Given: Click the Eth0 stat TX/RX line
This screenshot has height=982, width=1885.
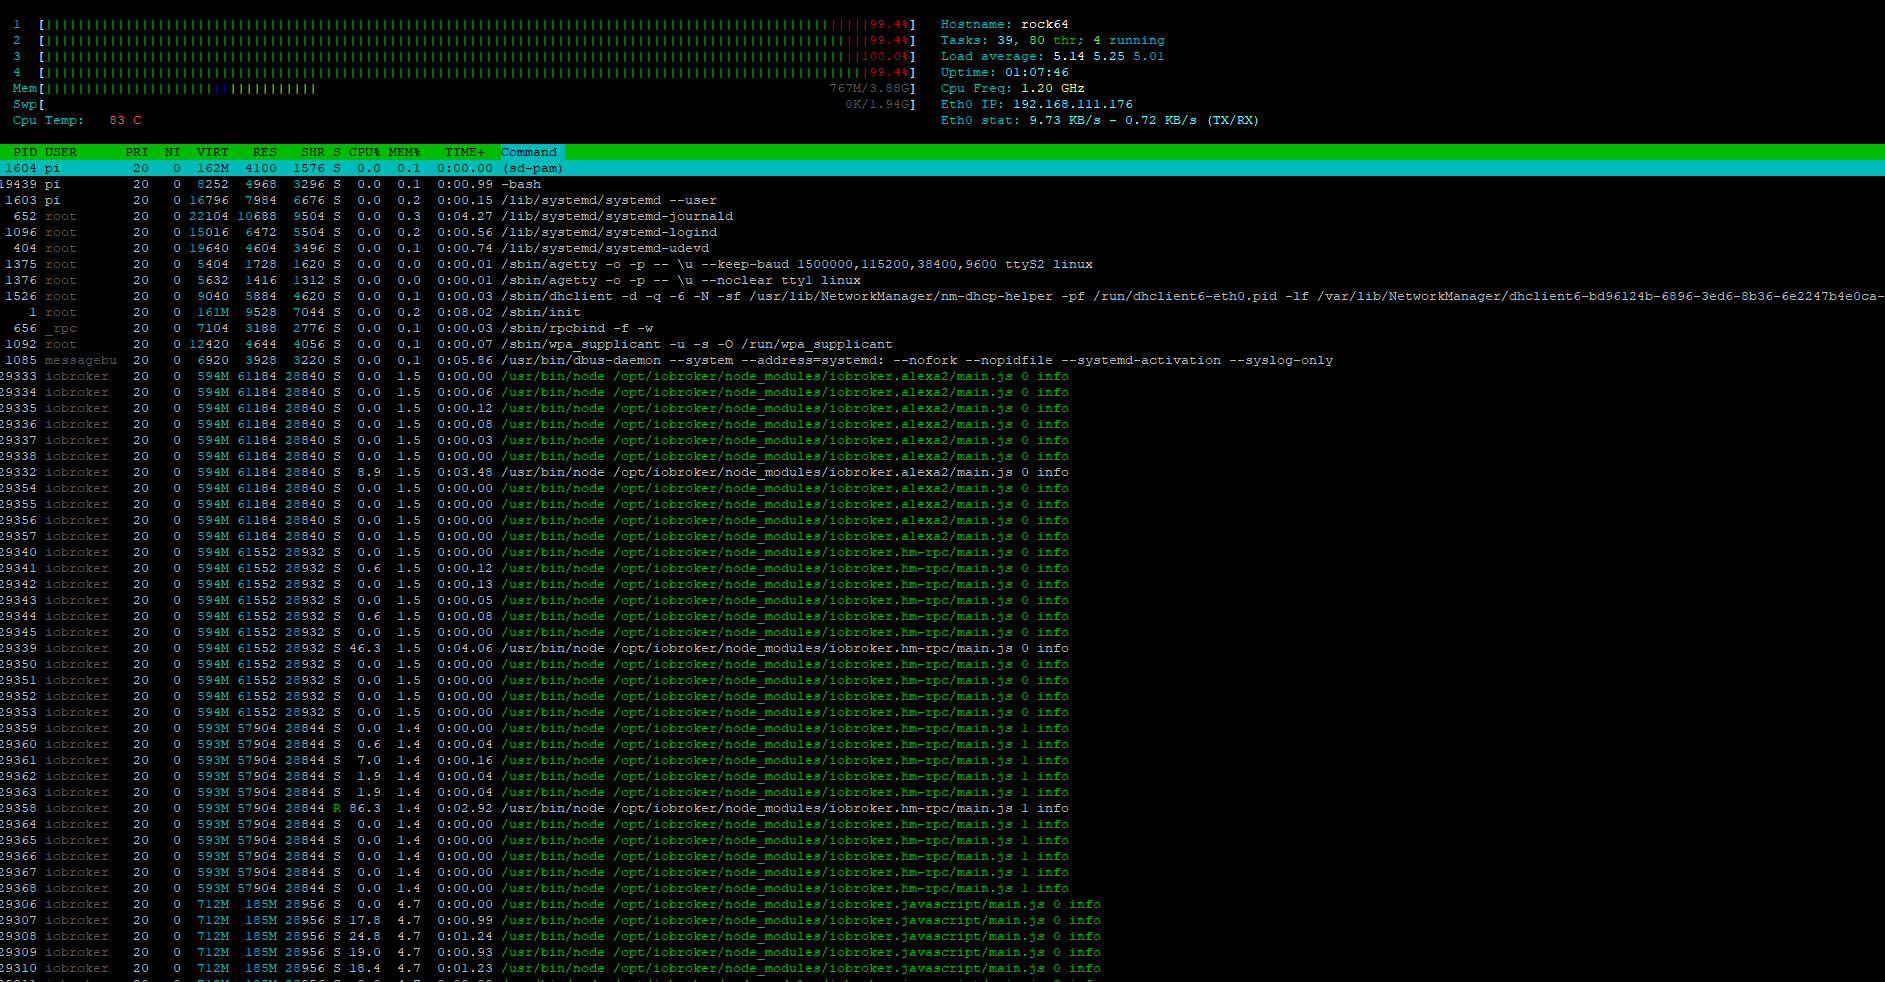Looking at the screenshot, I should coord(1100,120).
